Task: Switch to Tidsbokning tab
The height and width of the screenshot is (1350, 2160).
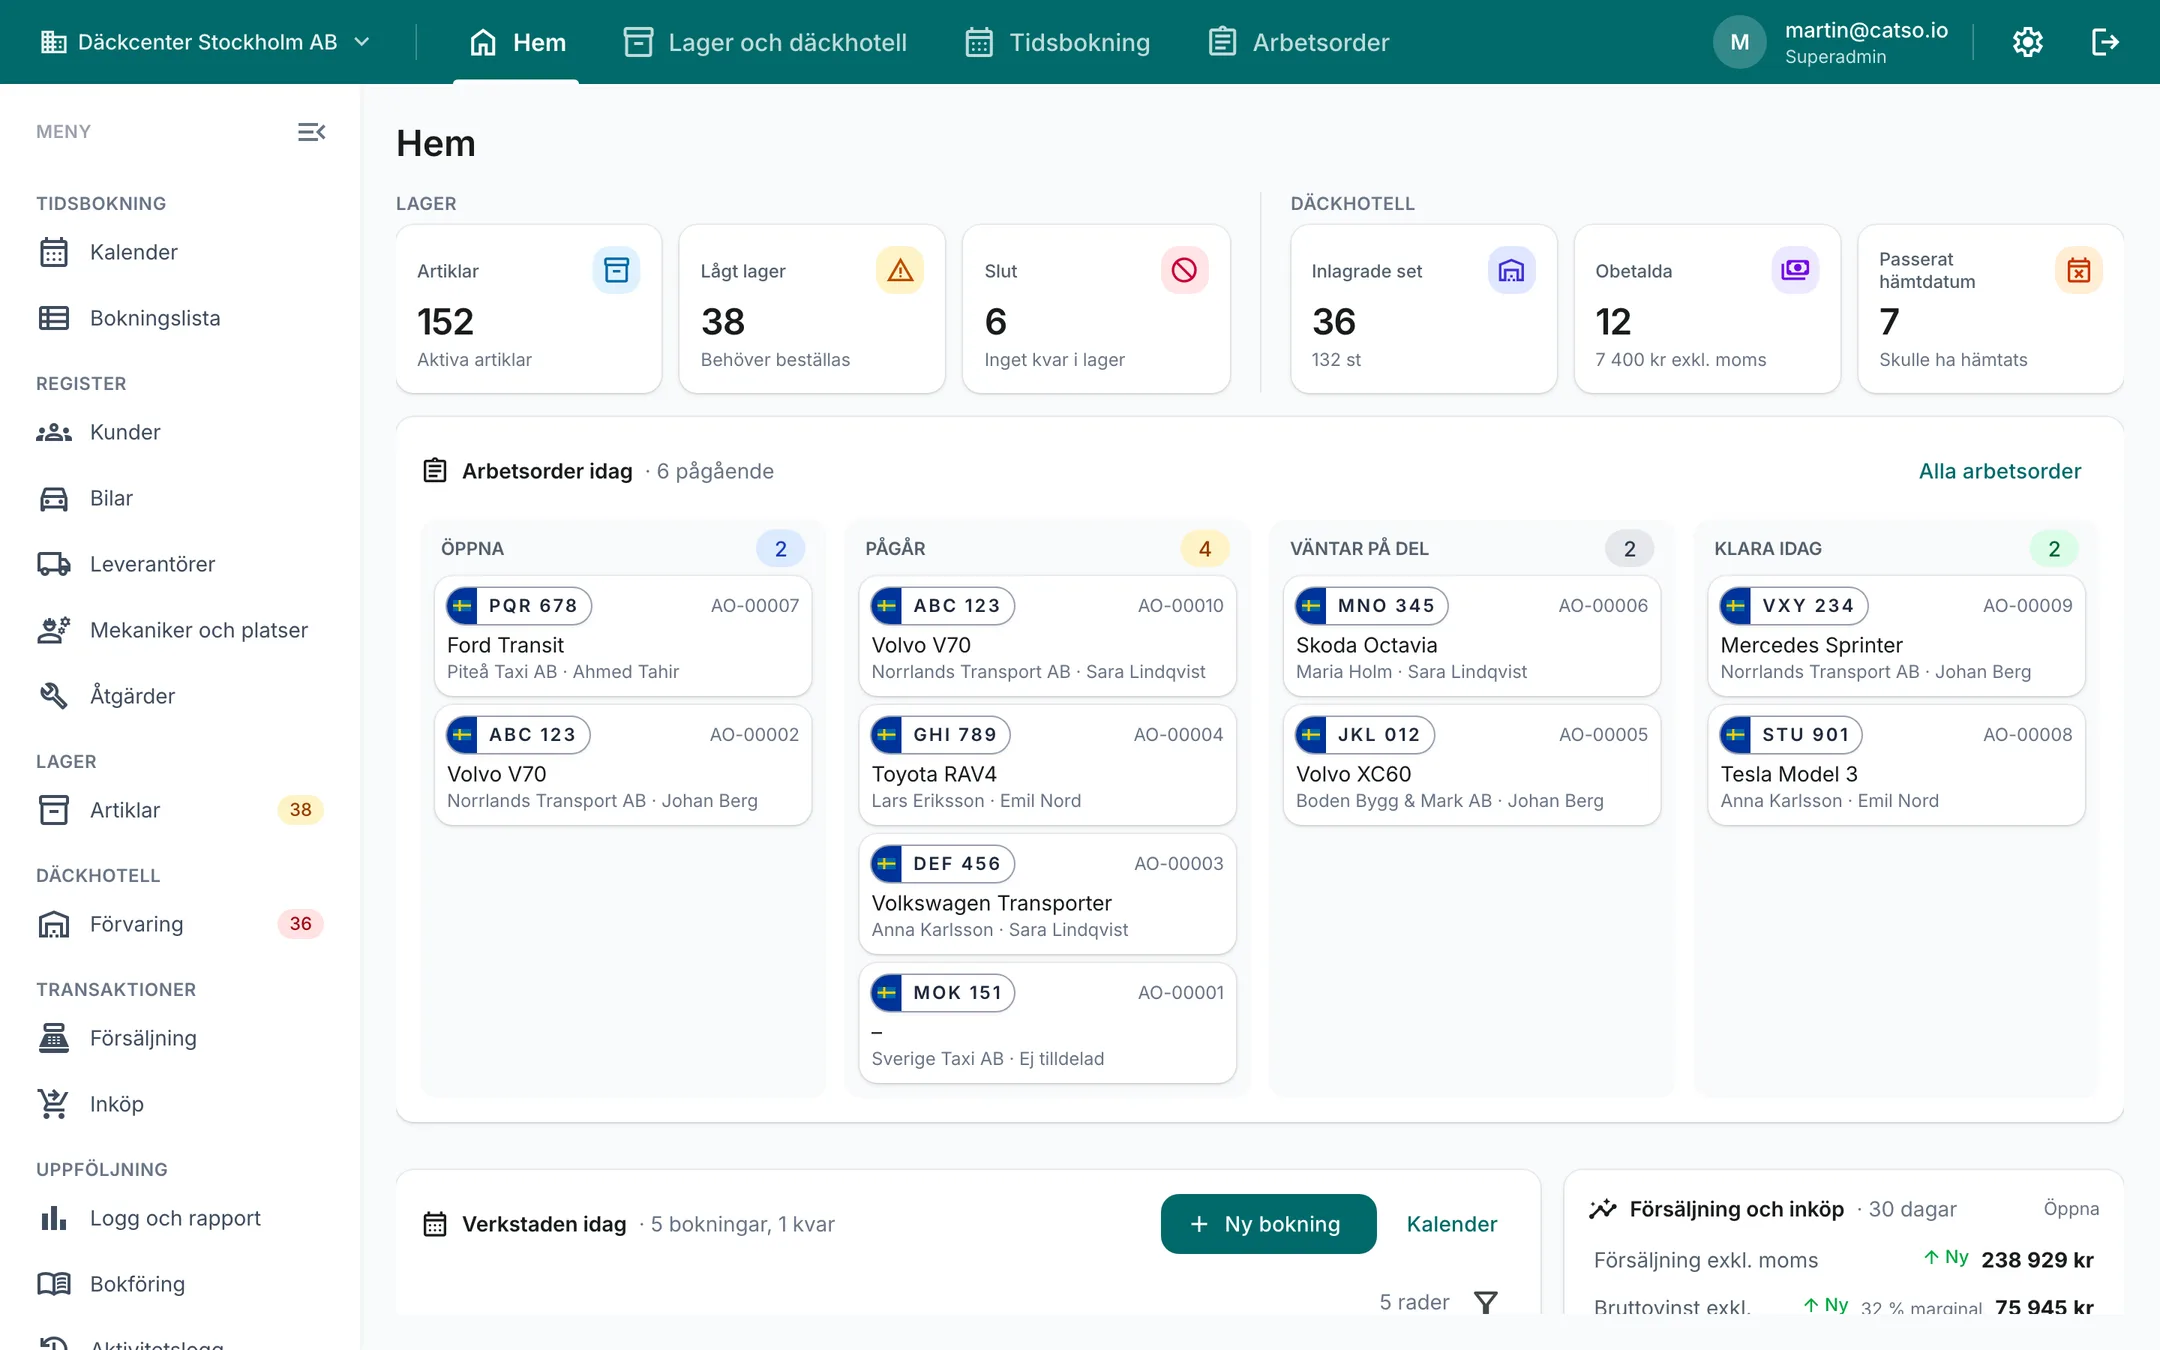Action: 1058,42
